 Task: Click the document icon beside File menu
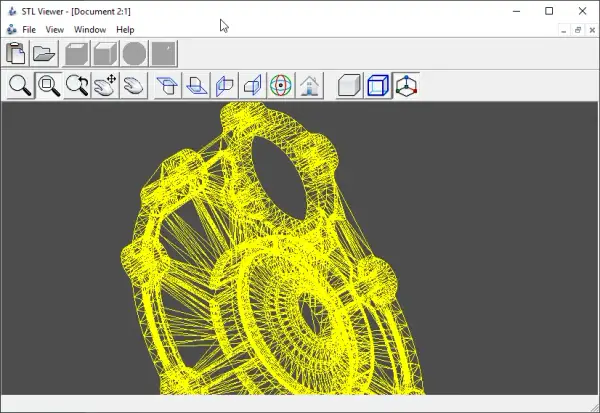click(12, 29)
